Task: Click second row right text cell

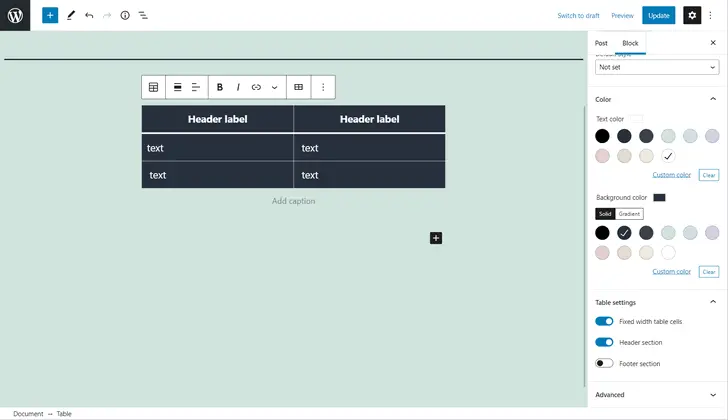Action: 370,175
